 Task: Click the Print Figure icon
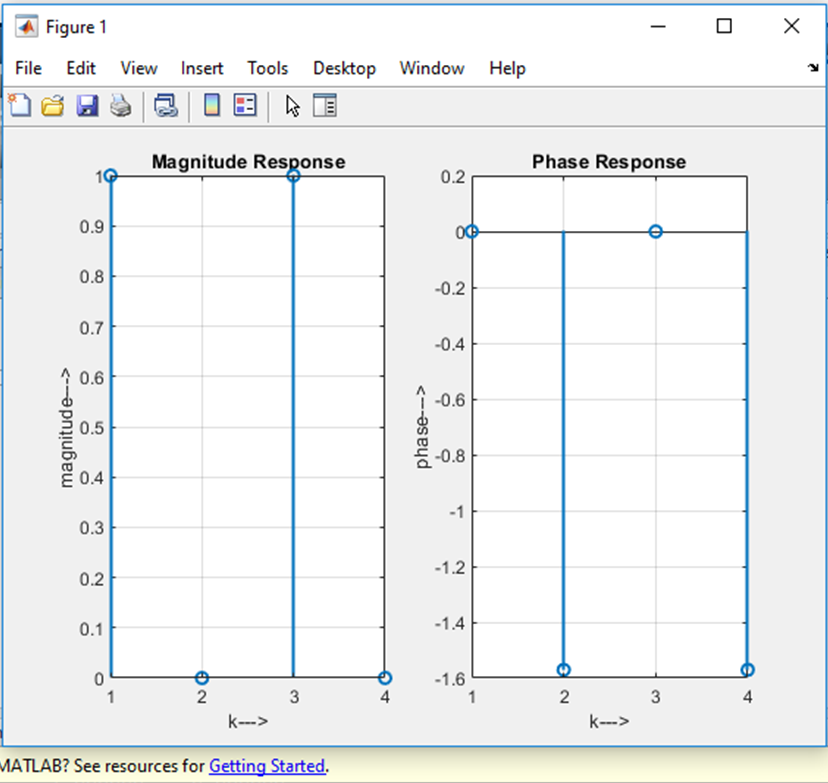pyautogui.click(x=121, y=106)
